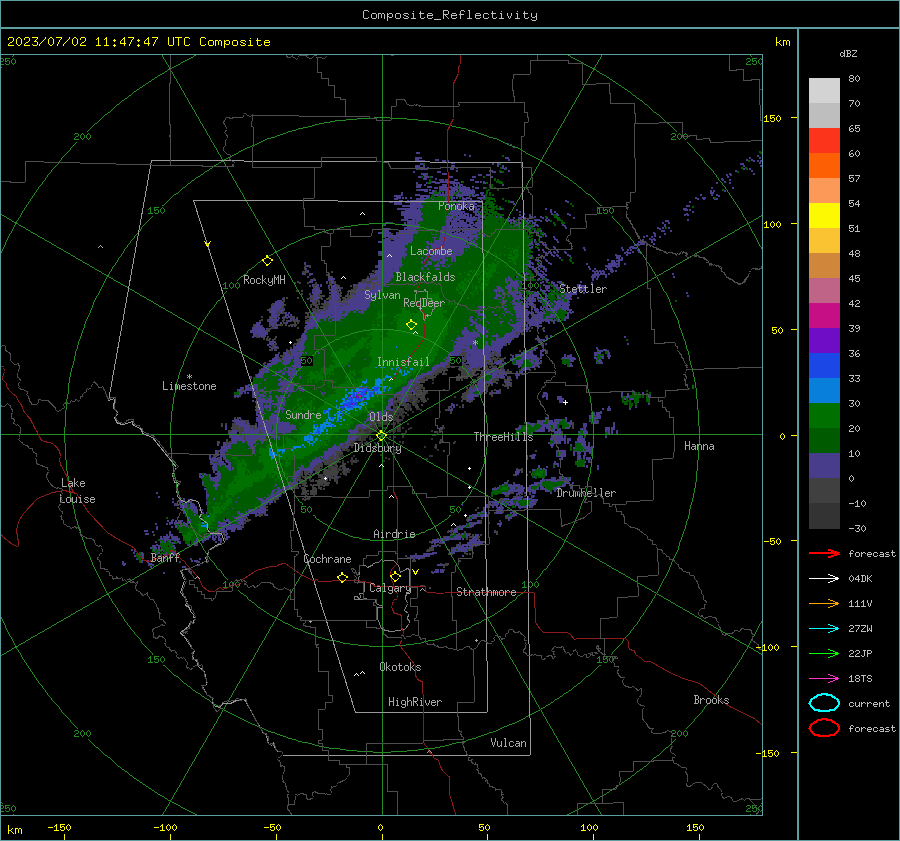Click the Hanna label
This screenshot has height=841, width=900.
699,446
